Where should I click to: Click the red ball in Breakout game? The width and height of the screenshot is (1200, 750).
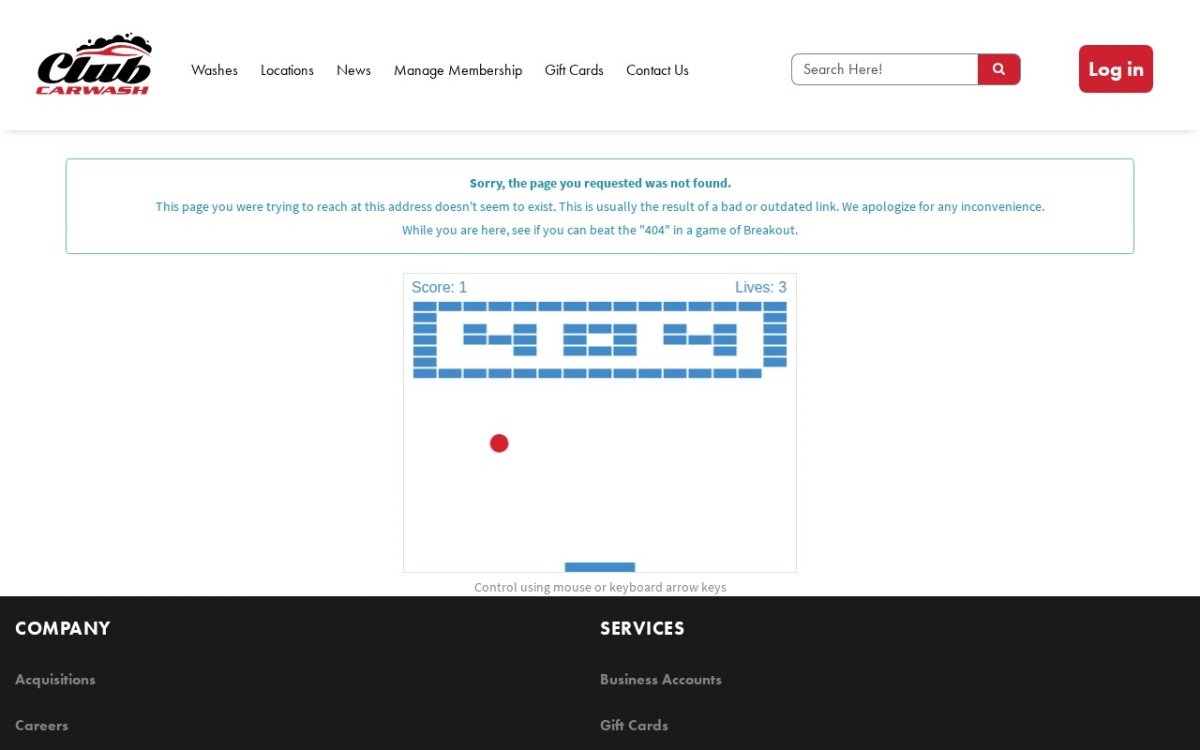(x=499, y=443)
